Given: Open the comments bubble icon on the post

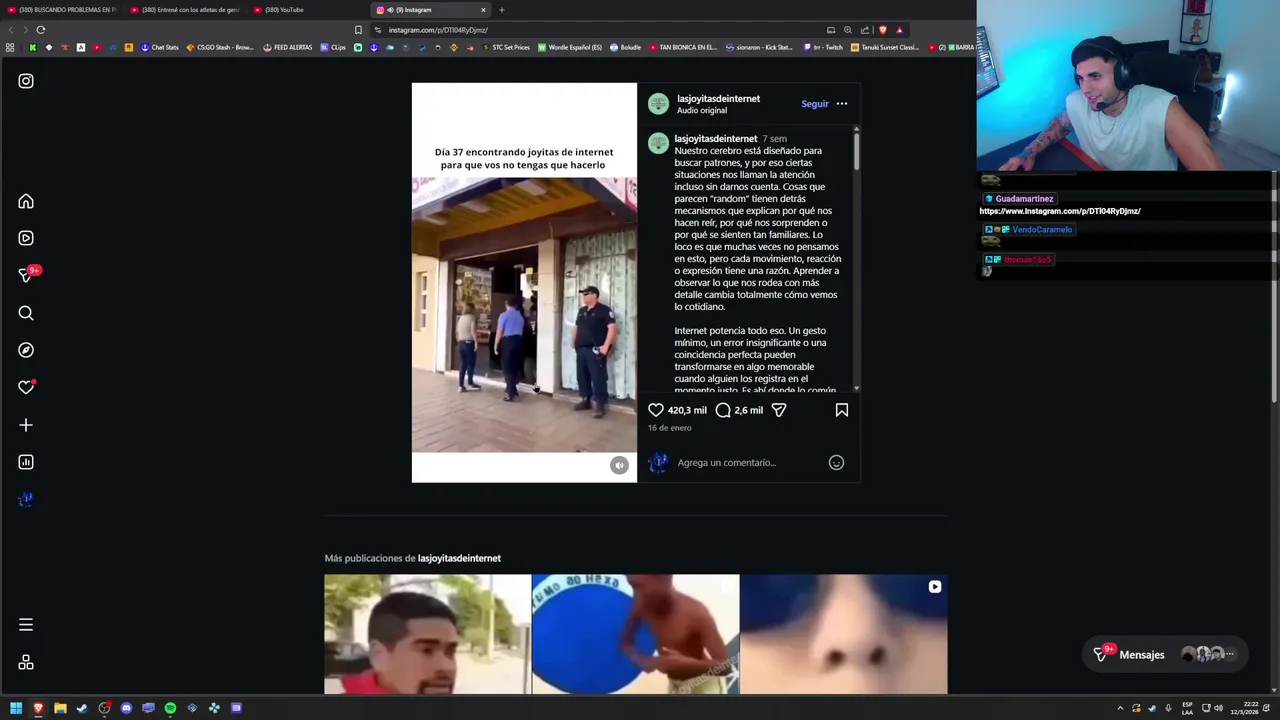Looking at the screenshot, I should (723, 410).
